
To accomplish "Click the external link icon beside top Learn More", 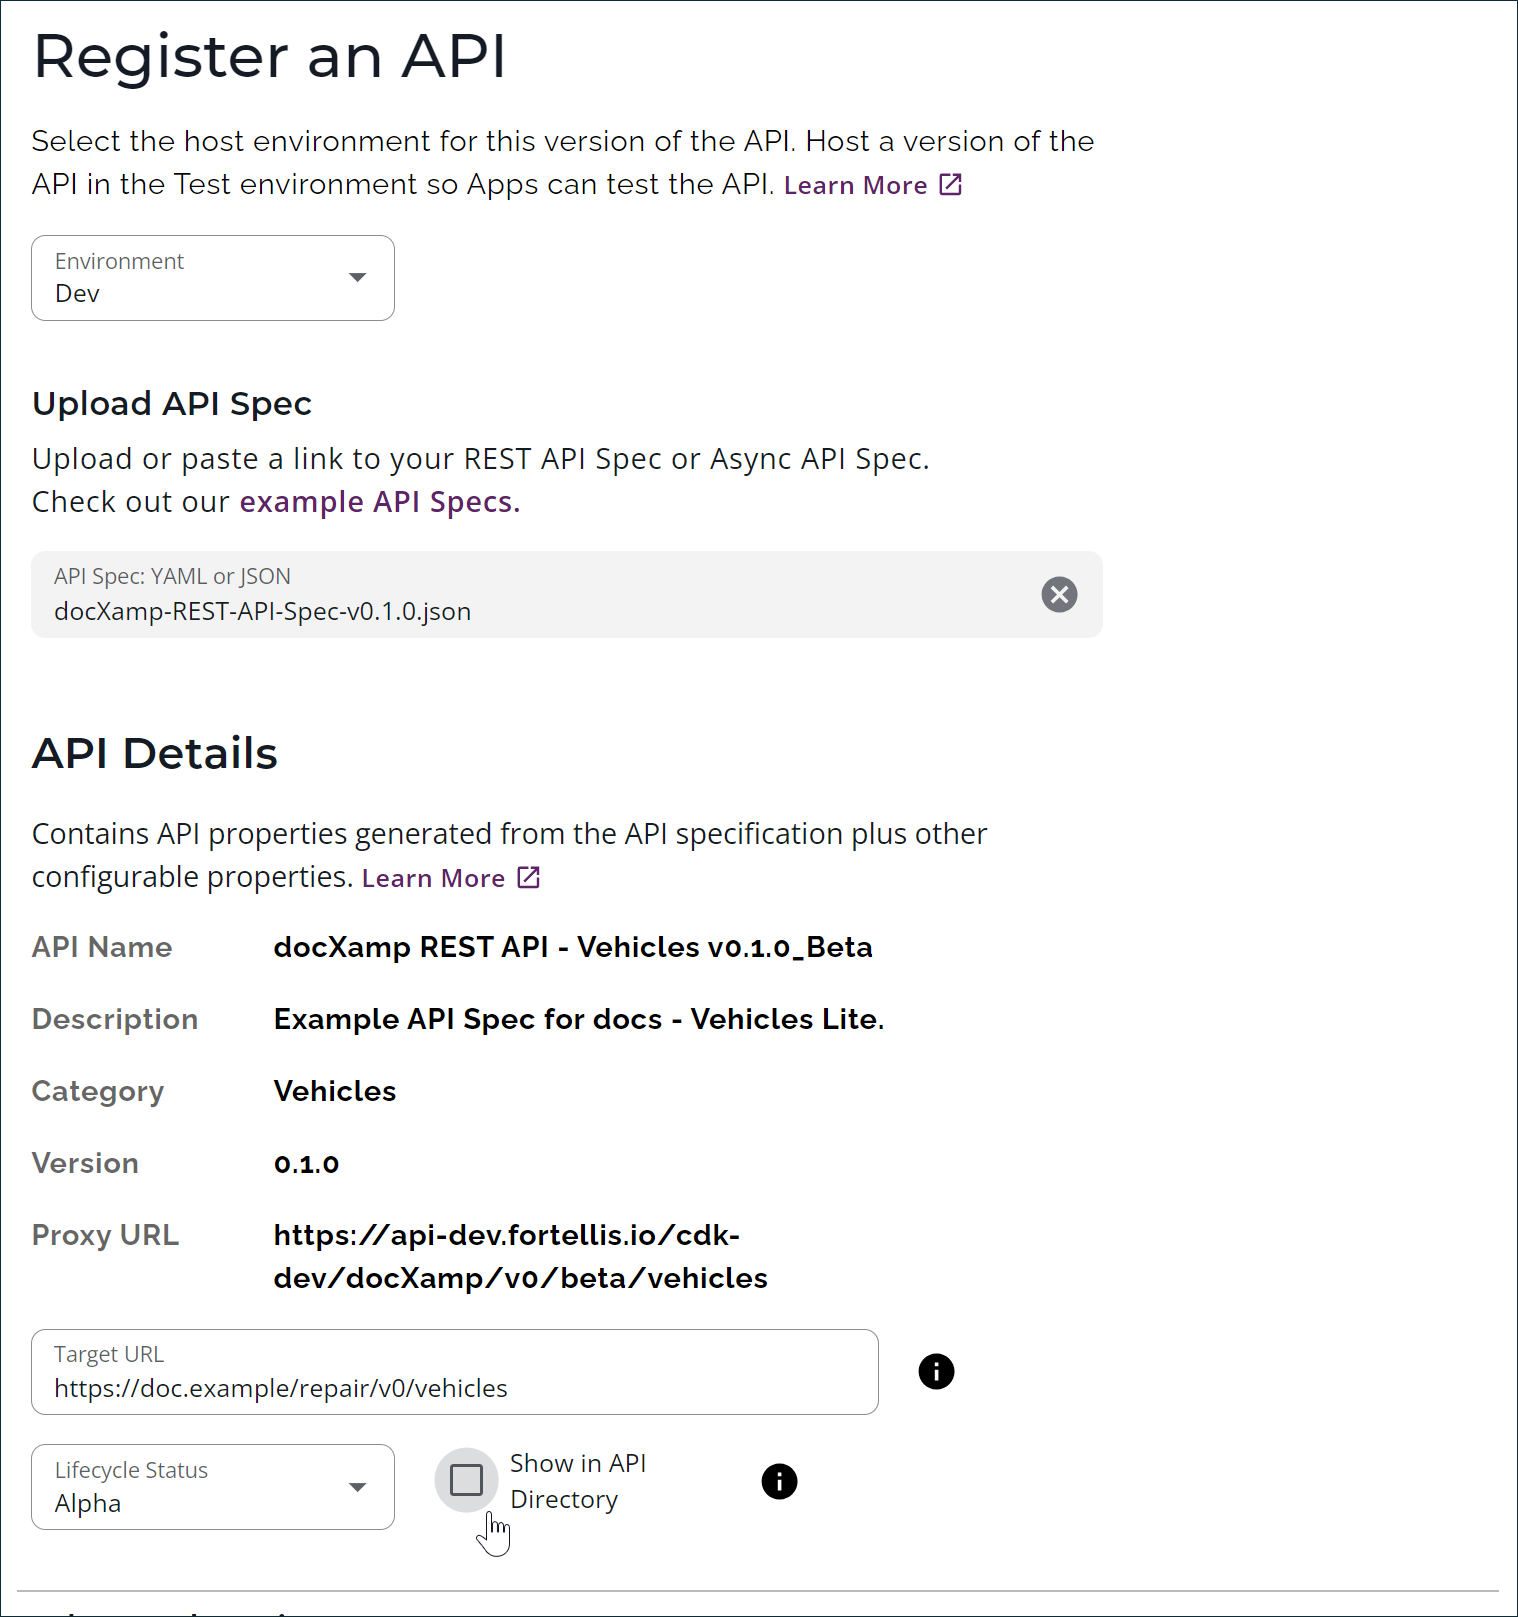I will [950, 184].
